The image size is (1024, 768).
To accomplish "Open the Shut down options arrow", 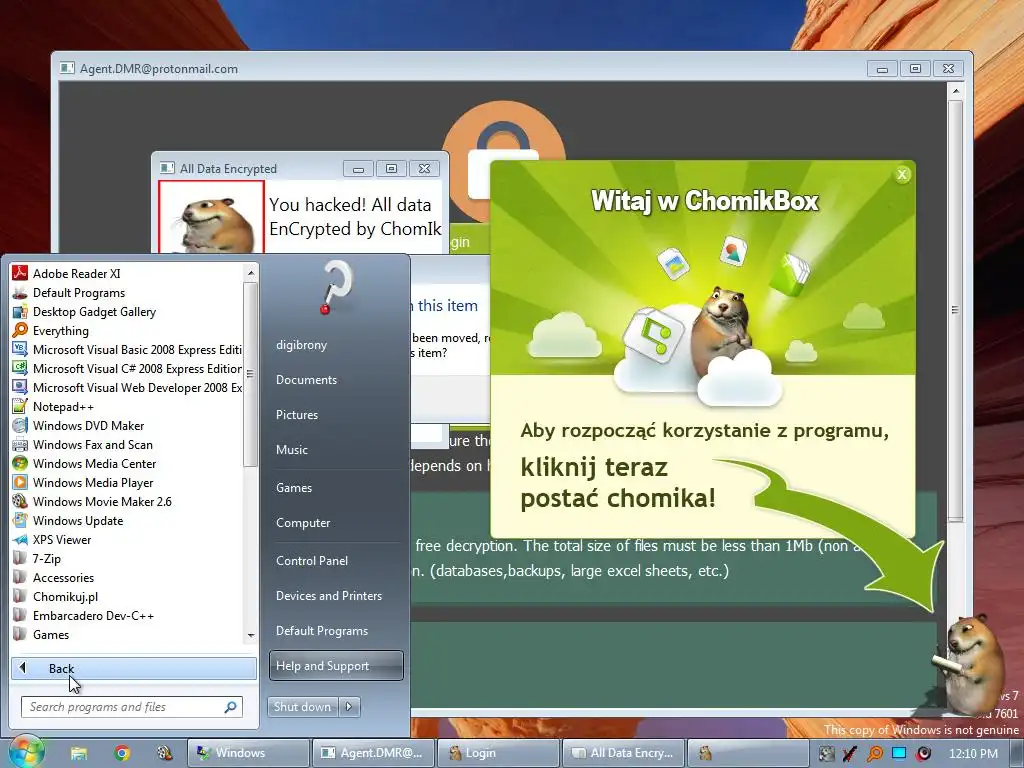I will click(x=350, y=707).
